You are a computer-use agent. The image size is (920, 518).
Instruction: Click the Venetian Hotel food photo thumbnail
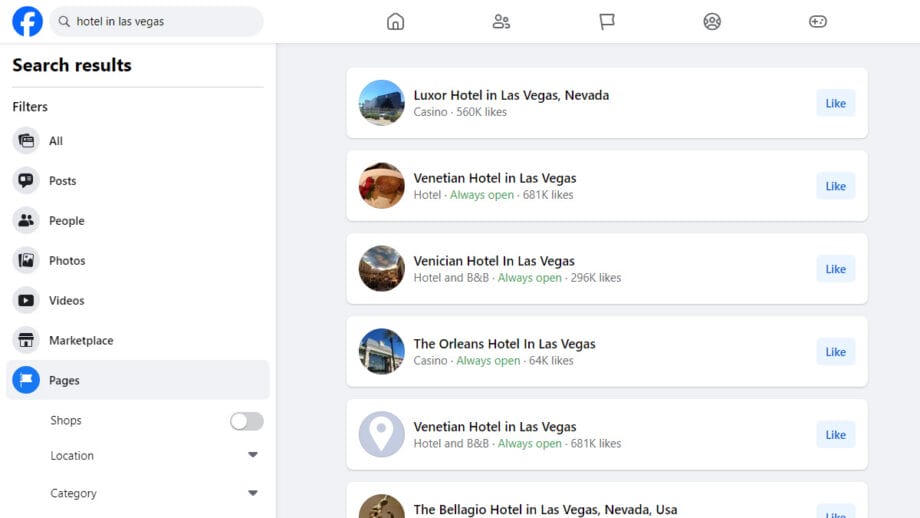point(381,185)
